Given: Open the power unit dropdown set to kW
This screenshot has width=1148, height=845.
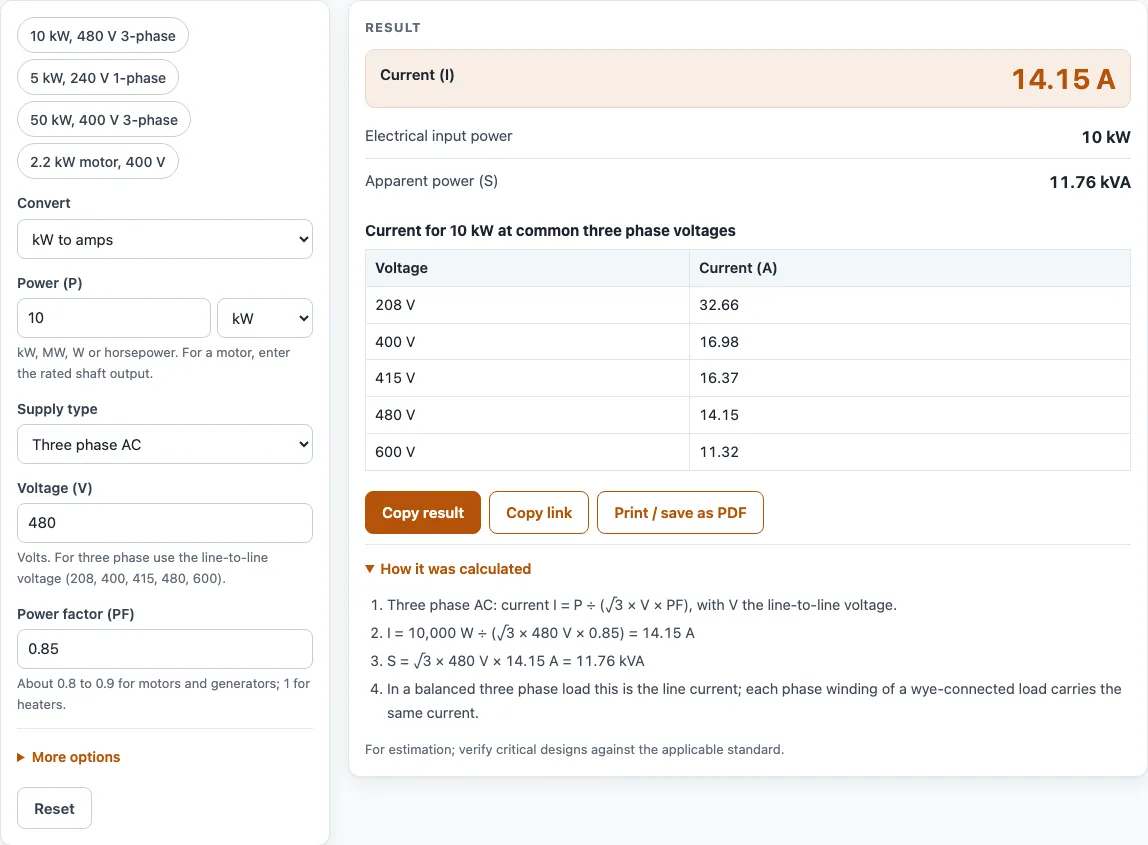Looking at the screenshot, I should point(265,318).
